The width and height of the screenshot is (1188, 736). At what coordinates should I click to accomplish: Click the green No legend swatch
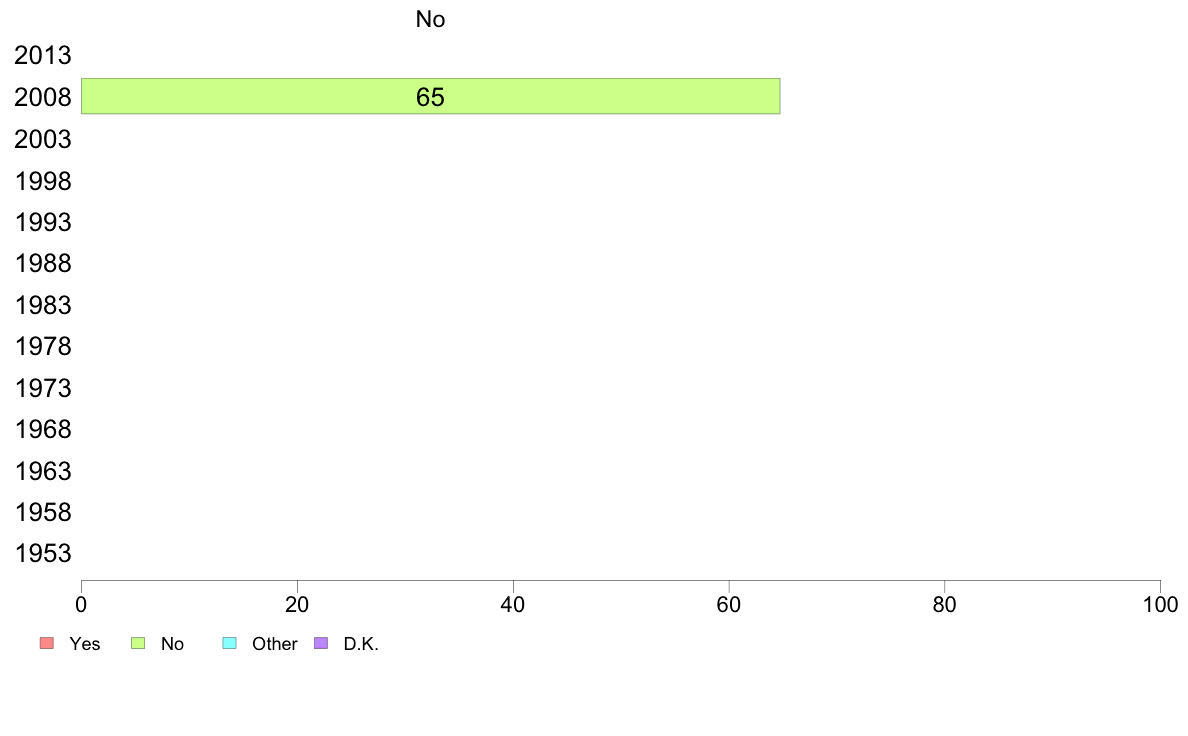tap(138, 643)
